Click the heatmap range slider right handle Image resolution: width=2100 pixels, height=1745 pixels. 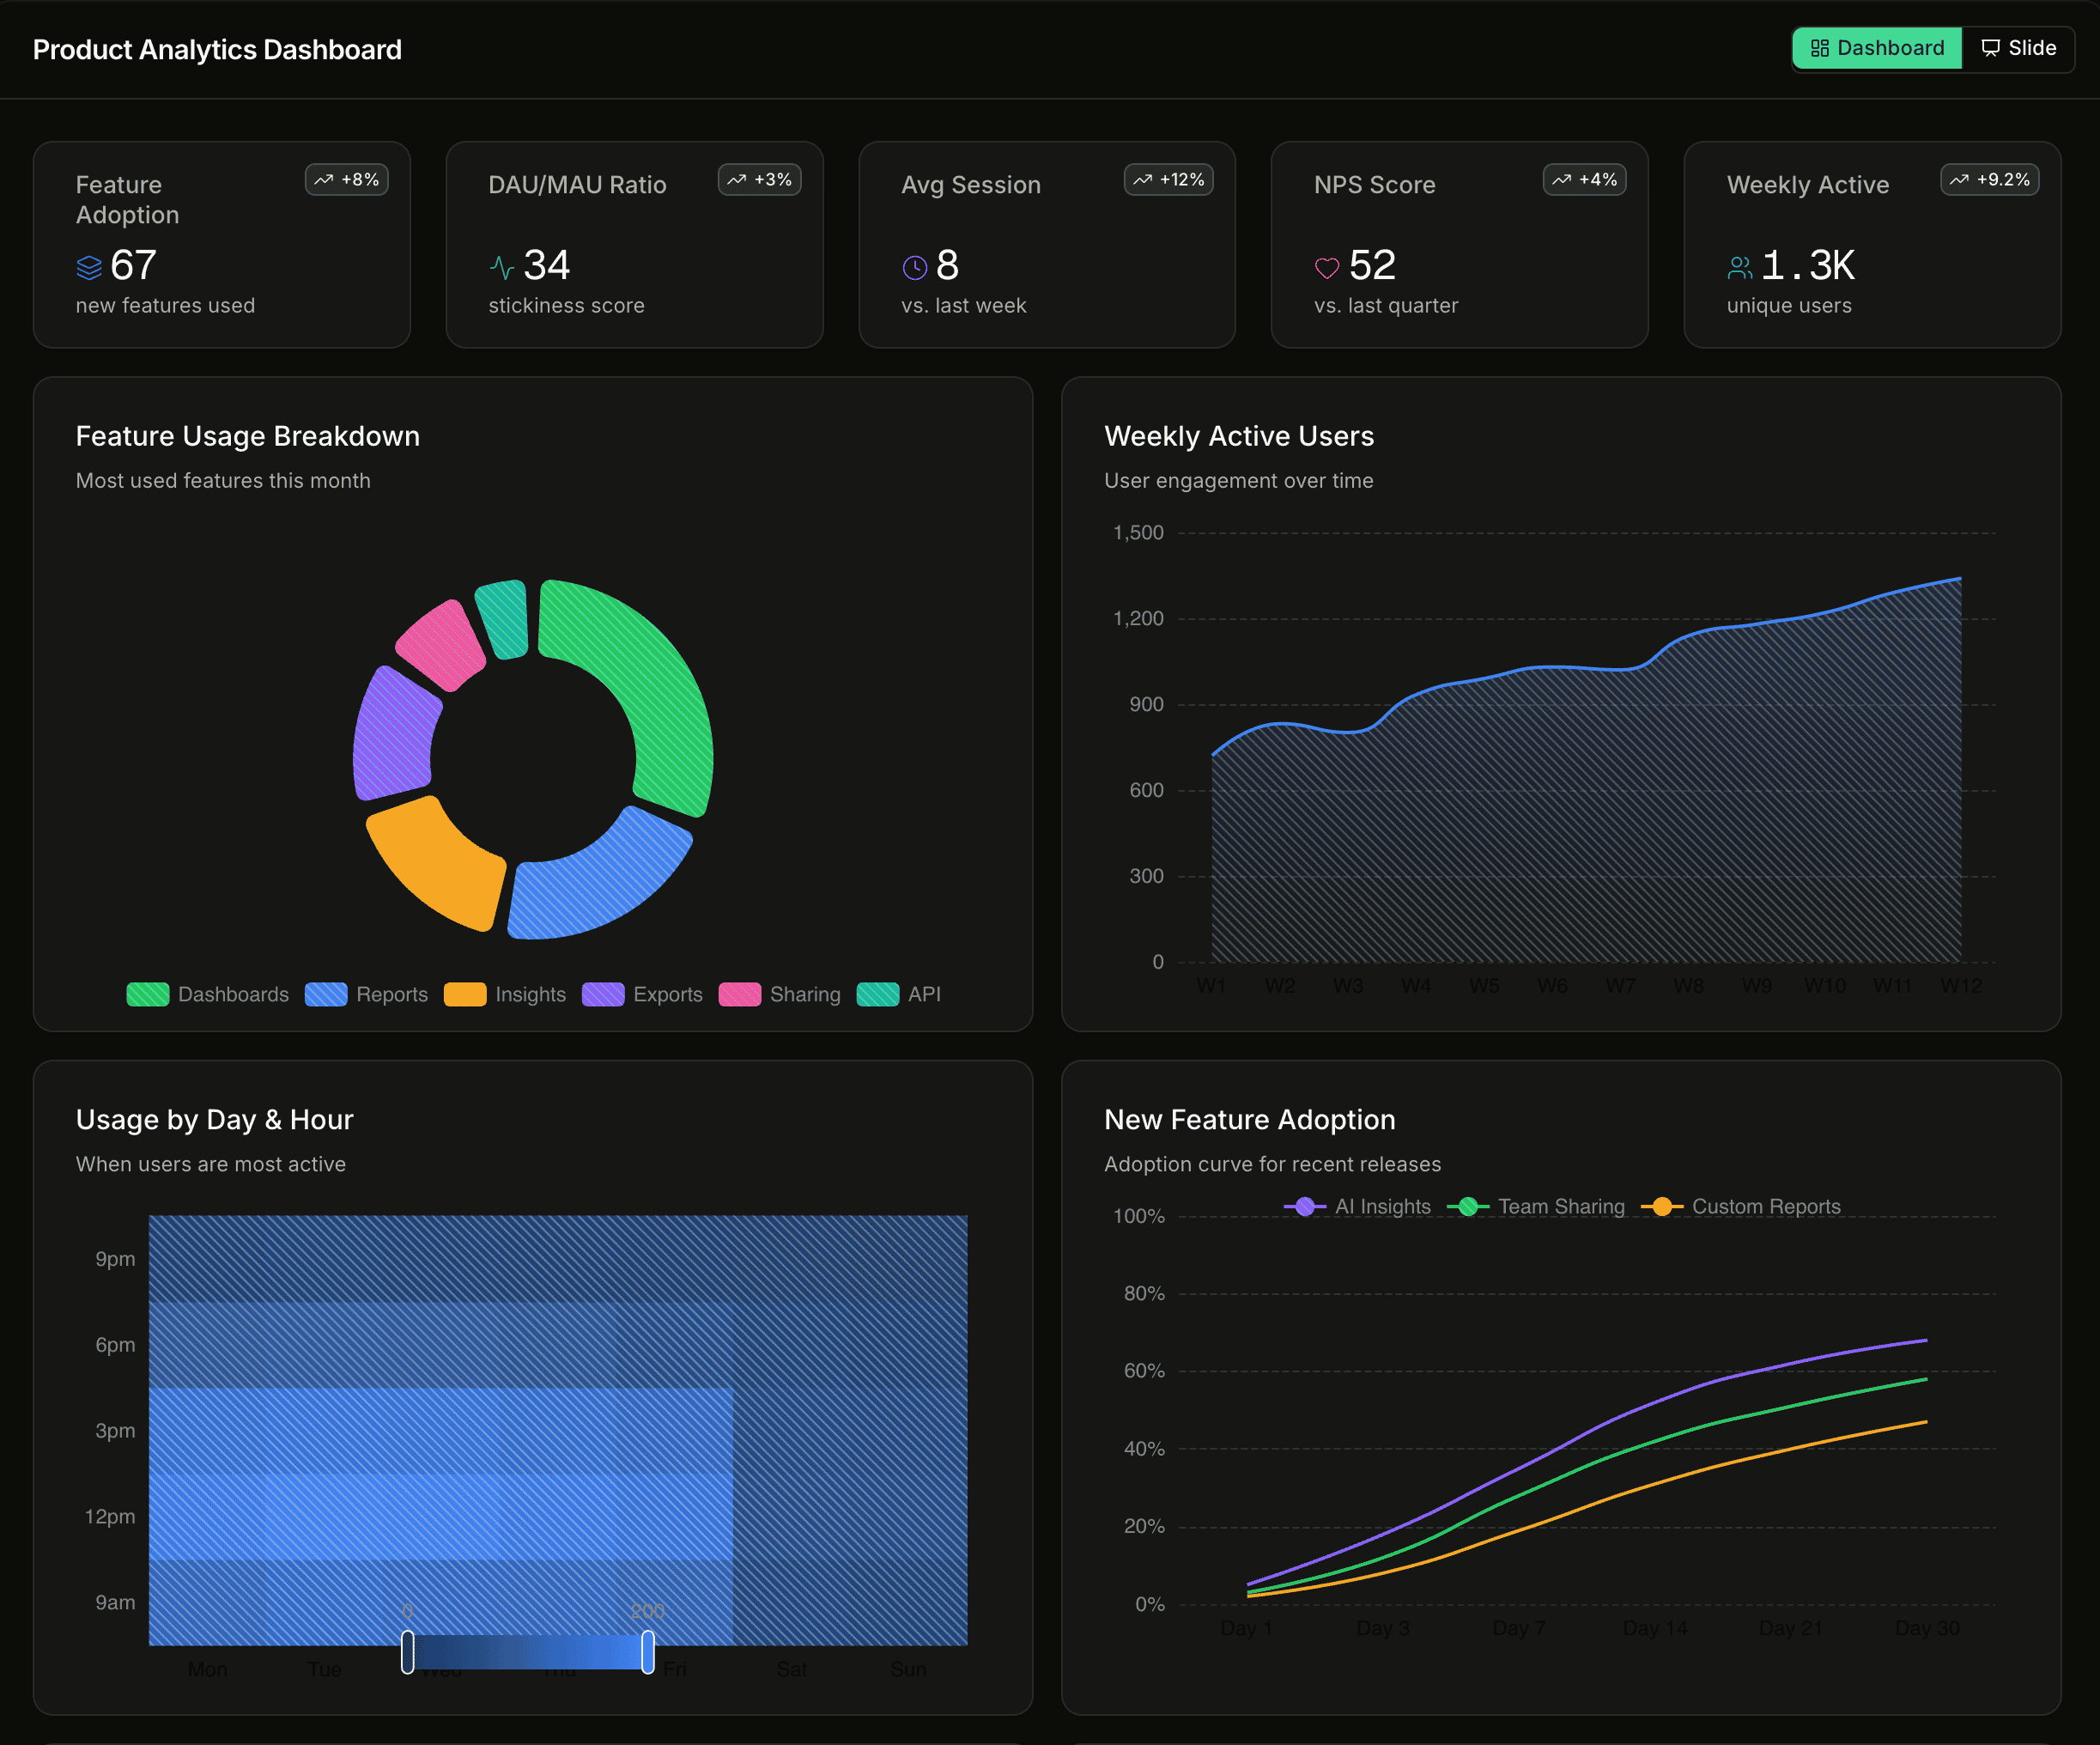pyautogui.click(x=648, y=1651)
